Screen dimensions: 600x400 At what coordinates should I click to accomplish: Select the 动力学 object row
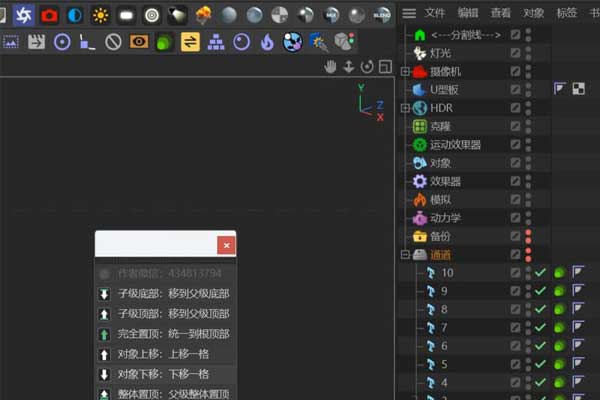[x=445, y=218]
